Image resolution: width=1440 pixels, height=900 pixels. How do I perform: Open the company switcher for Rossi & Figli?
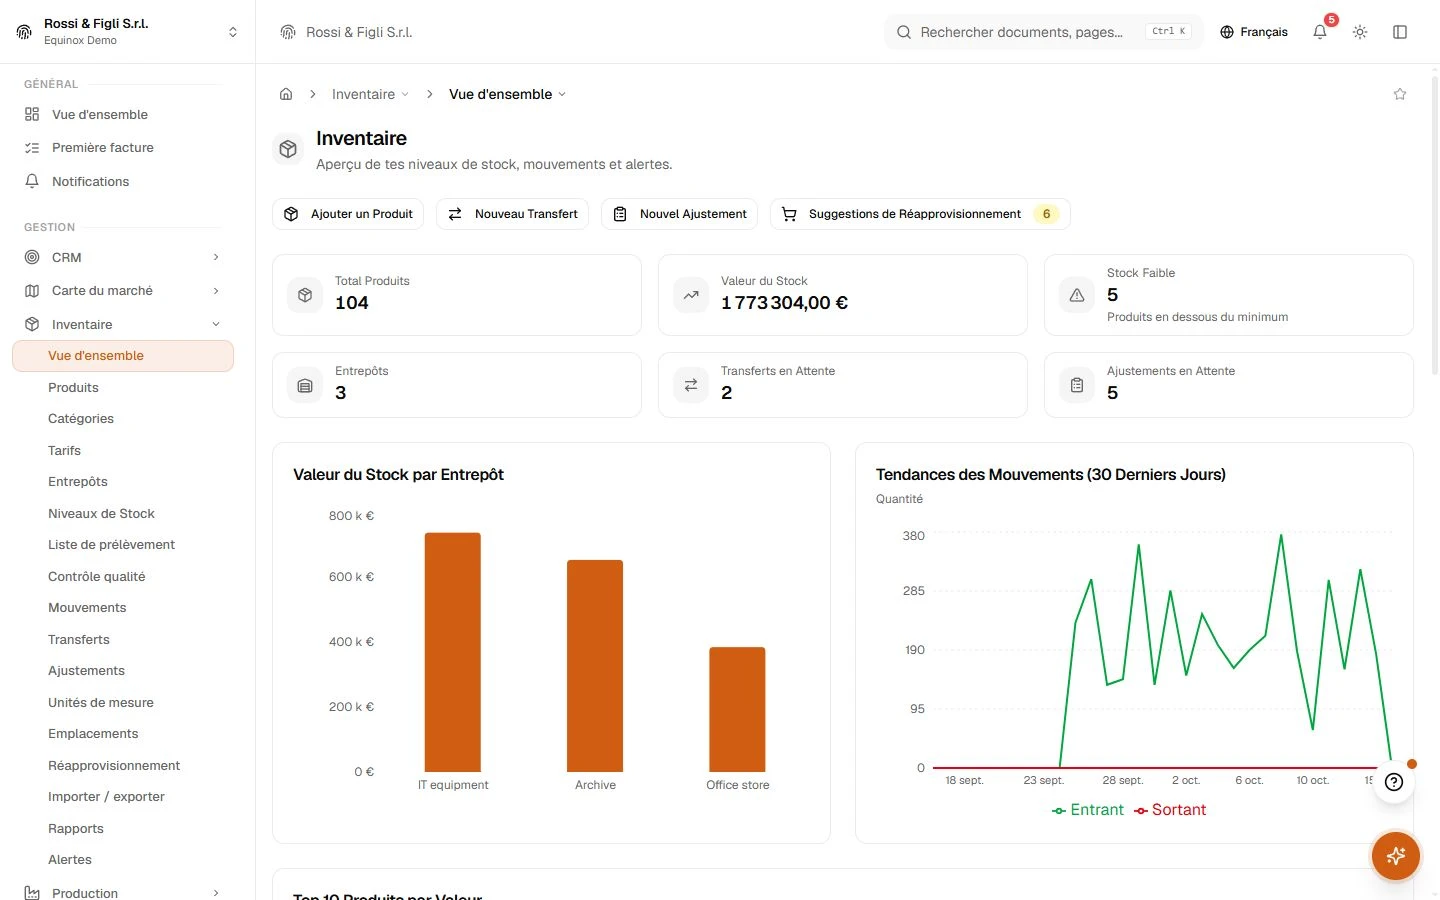tap(128, 32)
